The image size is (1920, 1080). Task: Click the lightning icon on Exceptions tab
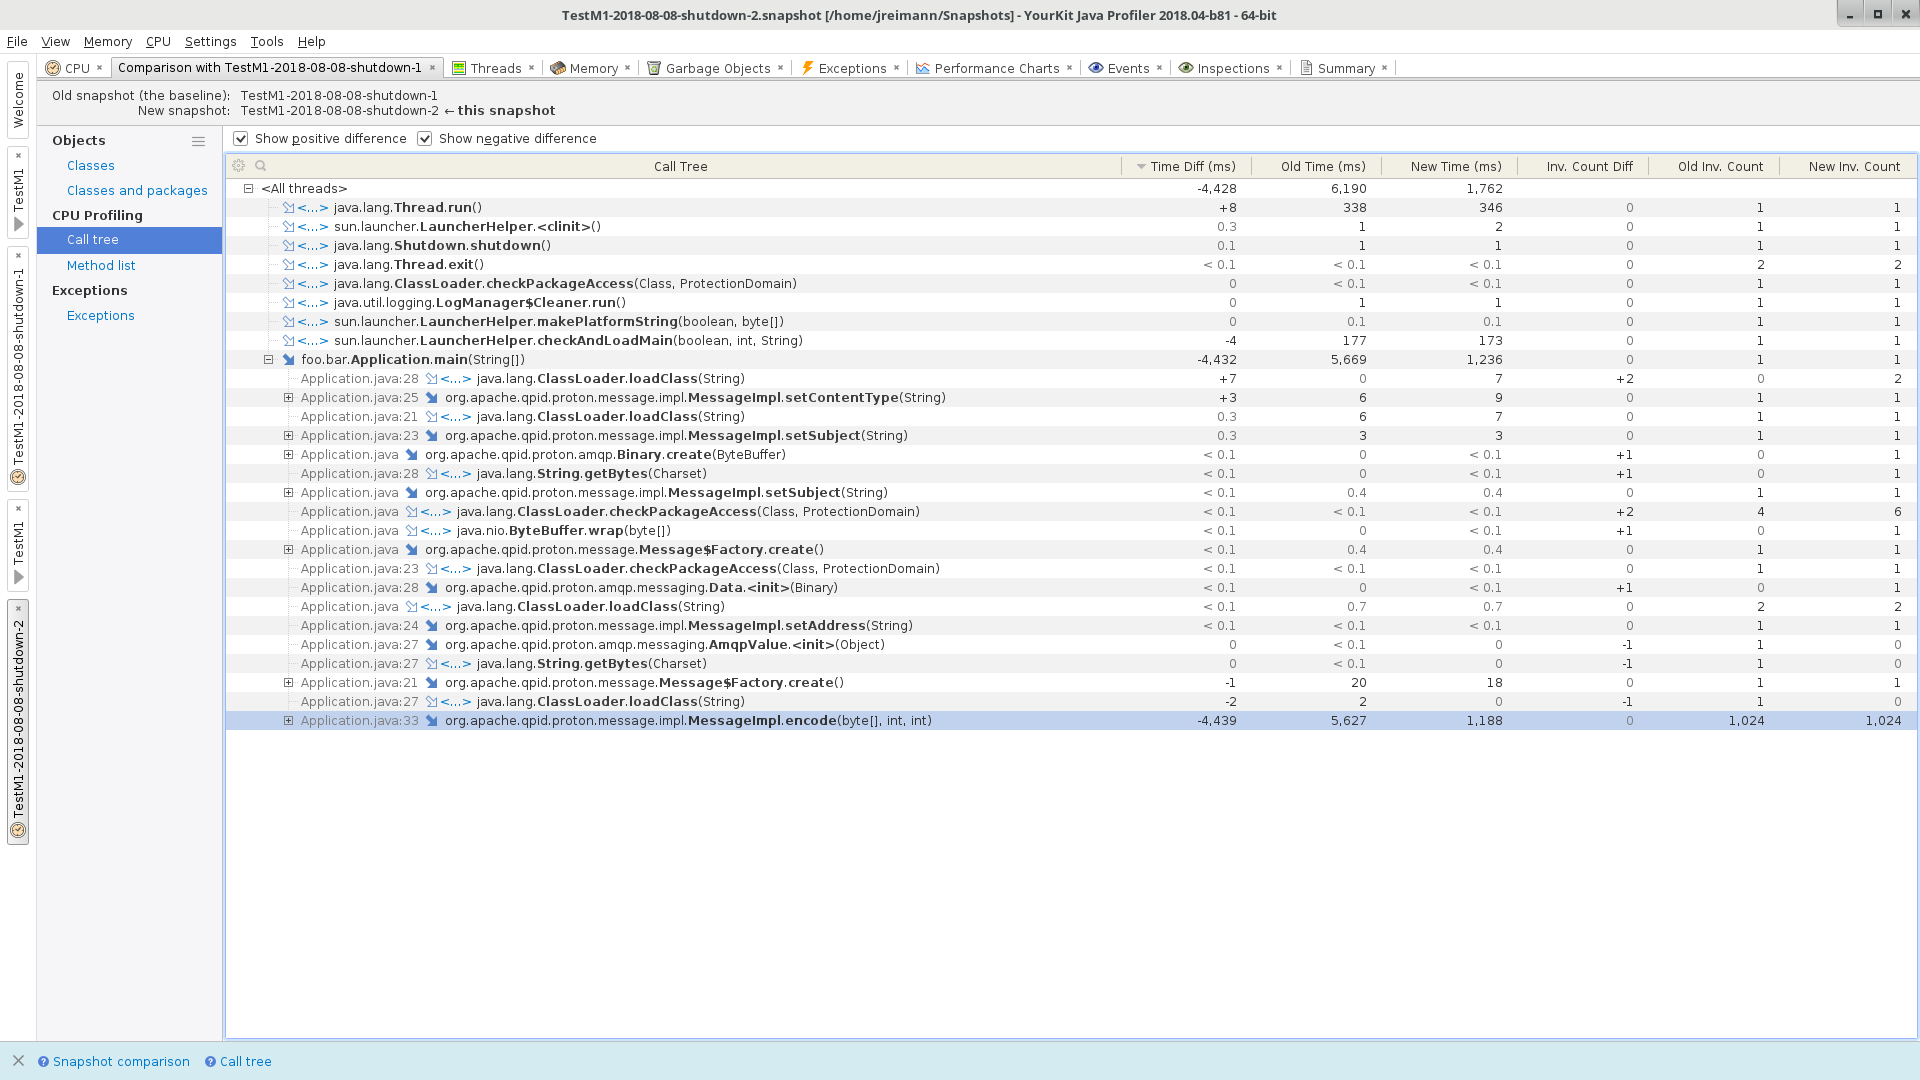tap(806, 68)
